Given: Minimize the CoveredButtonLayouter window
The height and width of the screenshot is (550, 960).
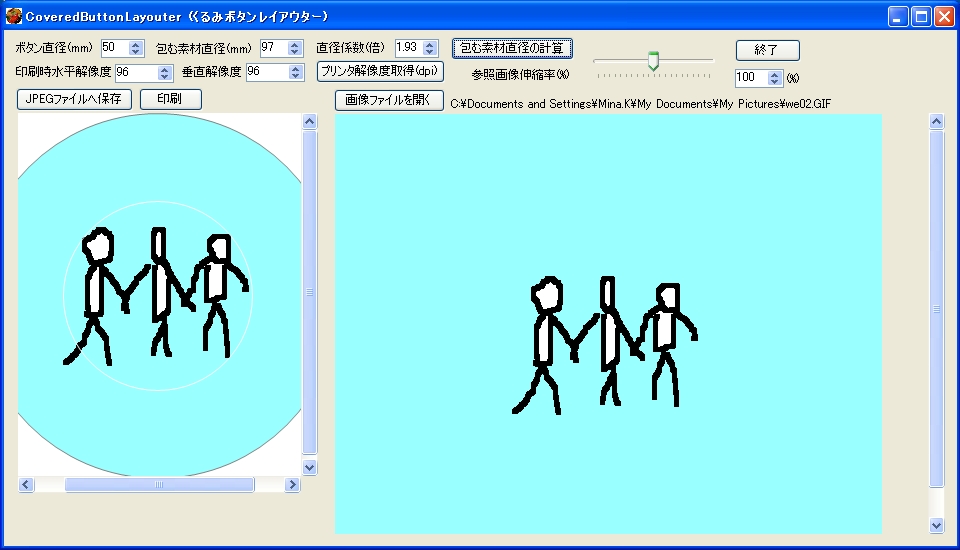Looking at the screenshot, I should click(898, 17).
